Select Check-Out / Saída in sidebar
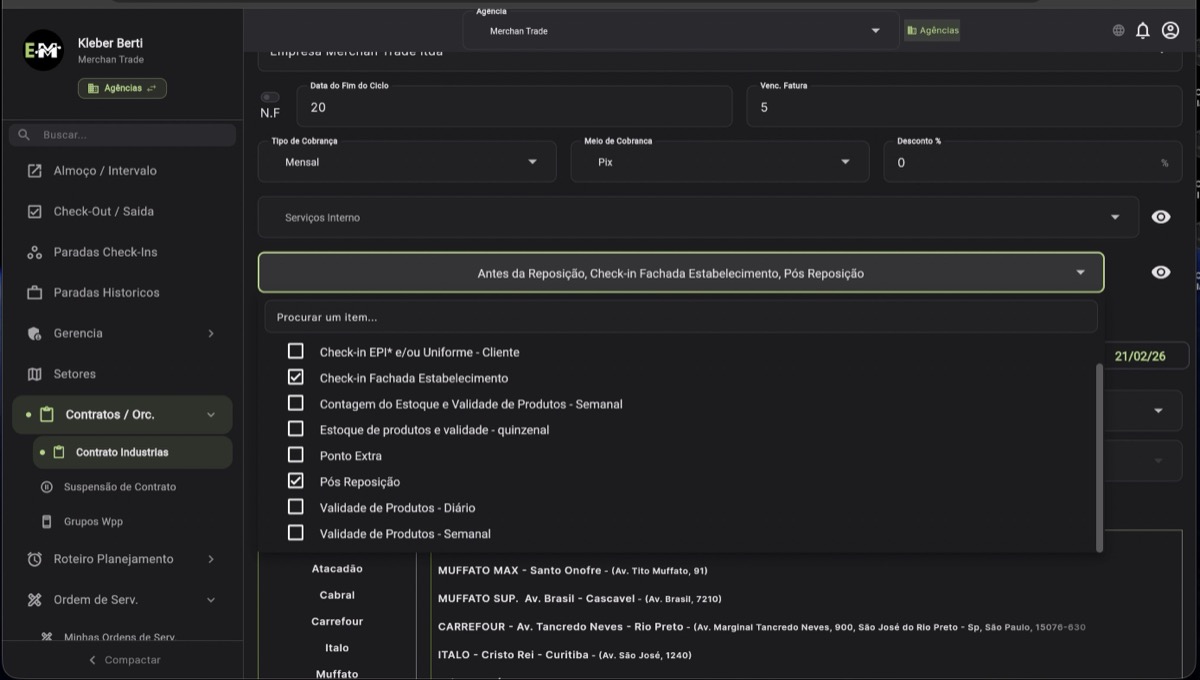Screen dimensions: 1200x680 103,212
